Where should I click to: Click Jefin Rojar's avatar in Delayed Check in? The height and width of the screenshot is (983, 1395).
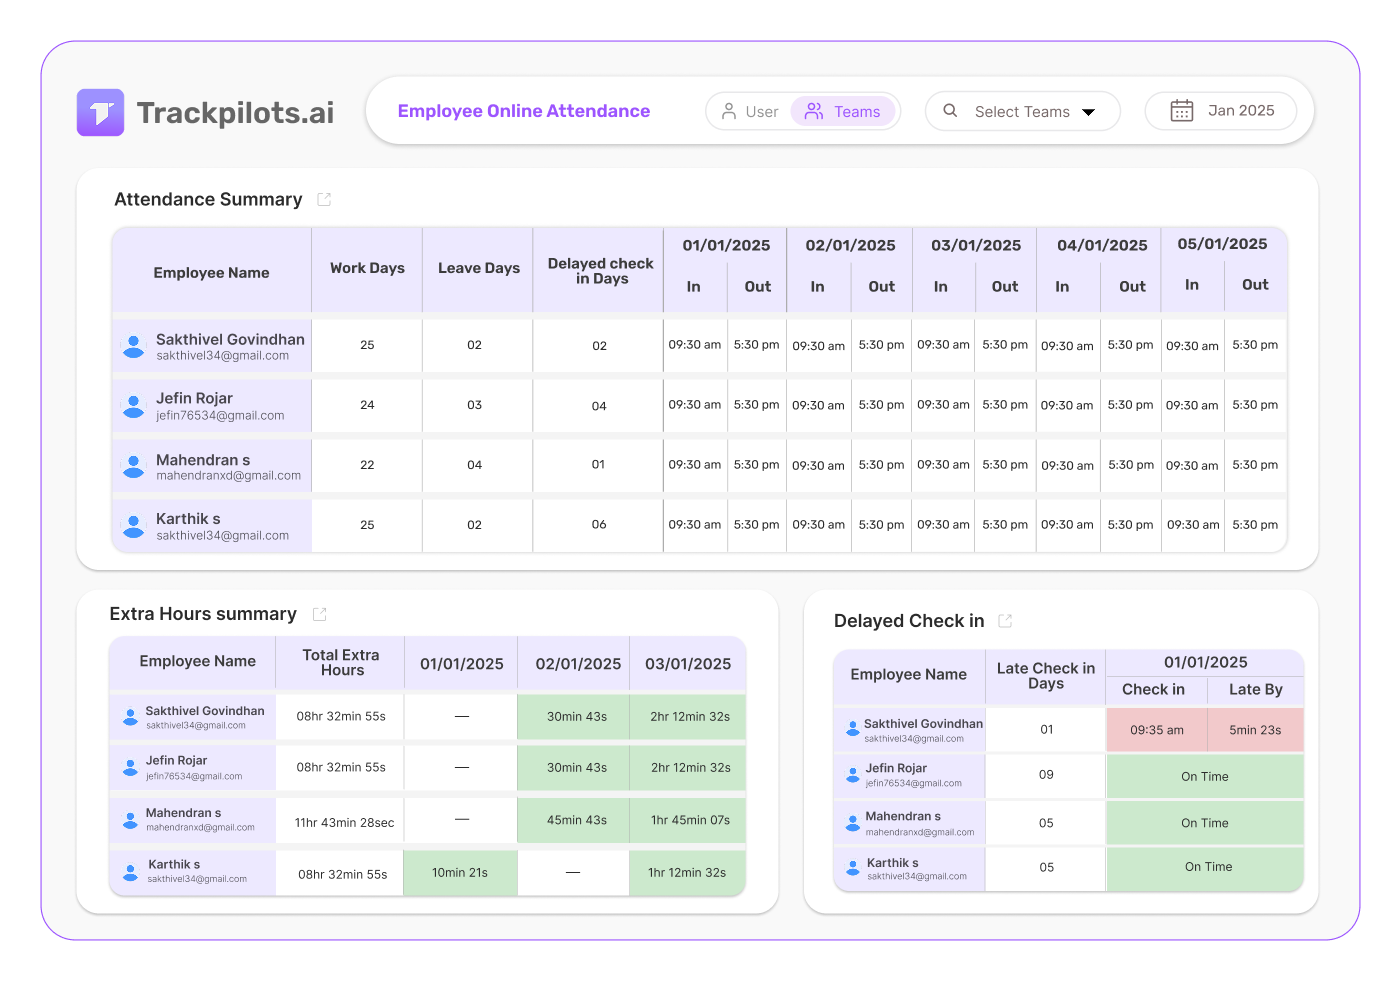pyautogui.click(x=852, y=775)
